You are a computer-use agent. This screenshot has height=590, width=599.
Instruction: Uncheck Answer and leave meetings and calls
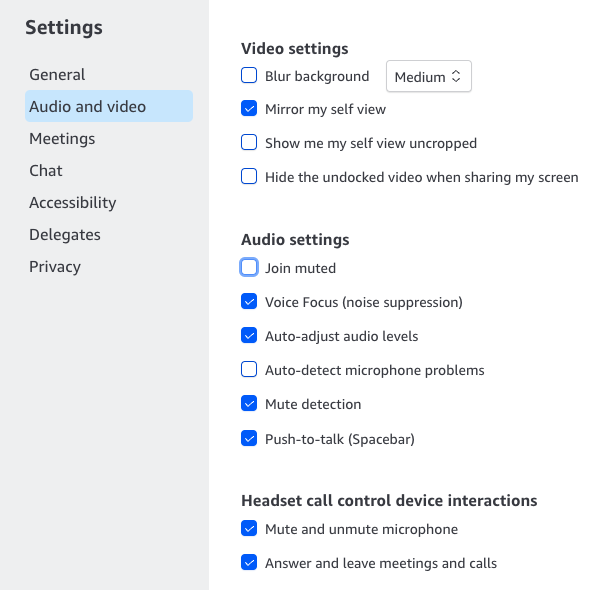click(x=249, y=562)
